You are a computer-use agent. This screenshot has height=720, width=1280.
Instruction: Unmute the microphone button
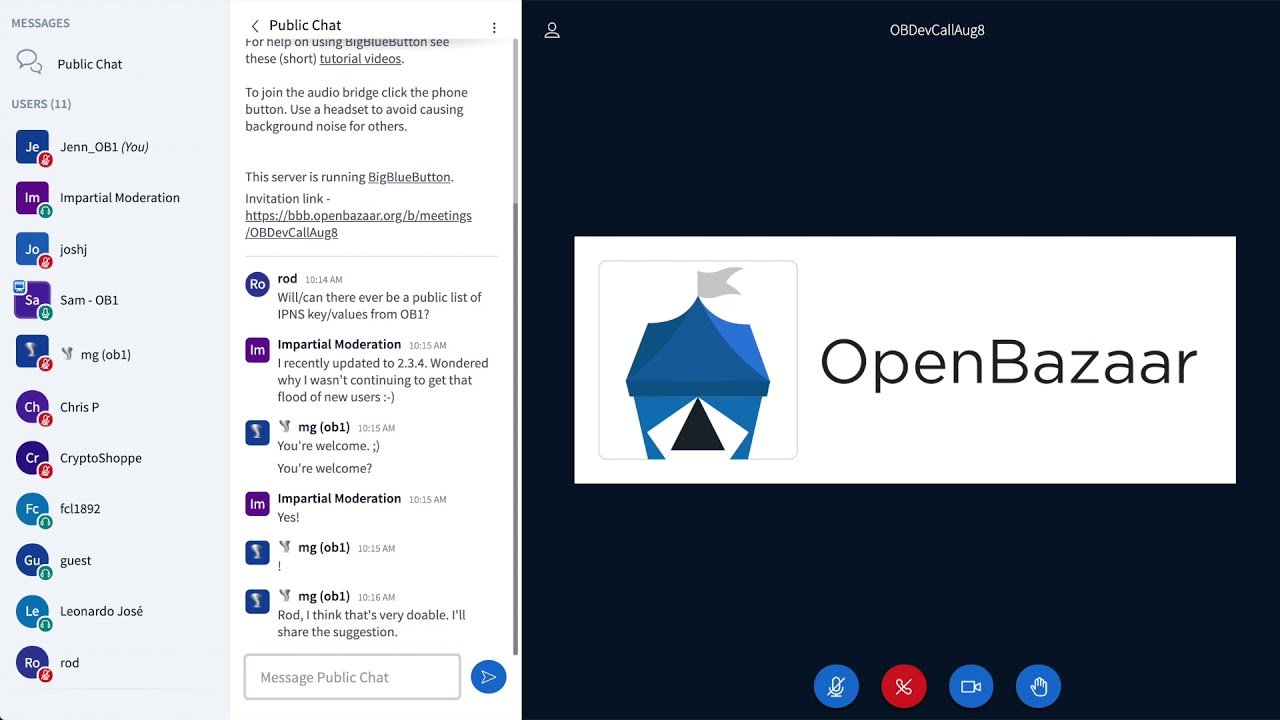(x=836, y=687)
